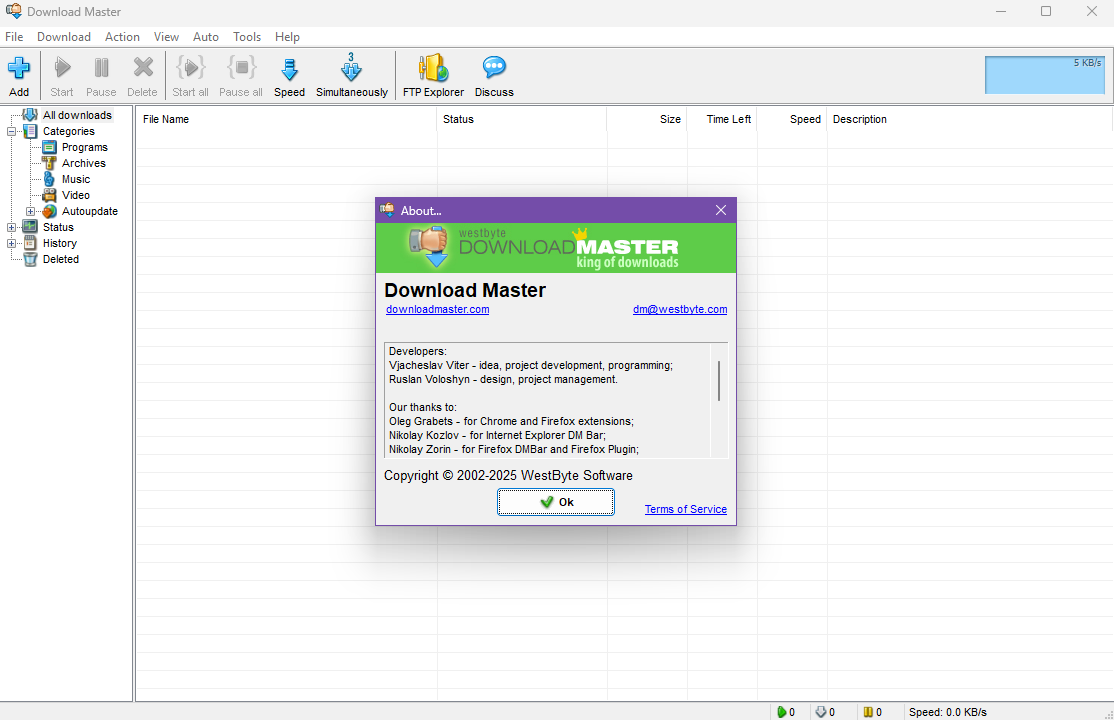1114x720 pixels.
Task: Select the Music category in tree
Action: (75, 179)
